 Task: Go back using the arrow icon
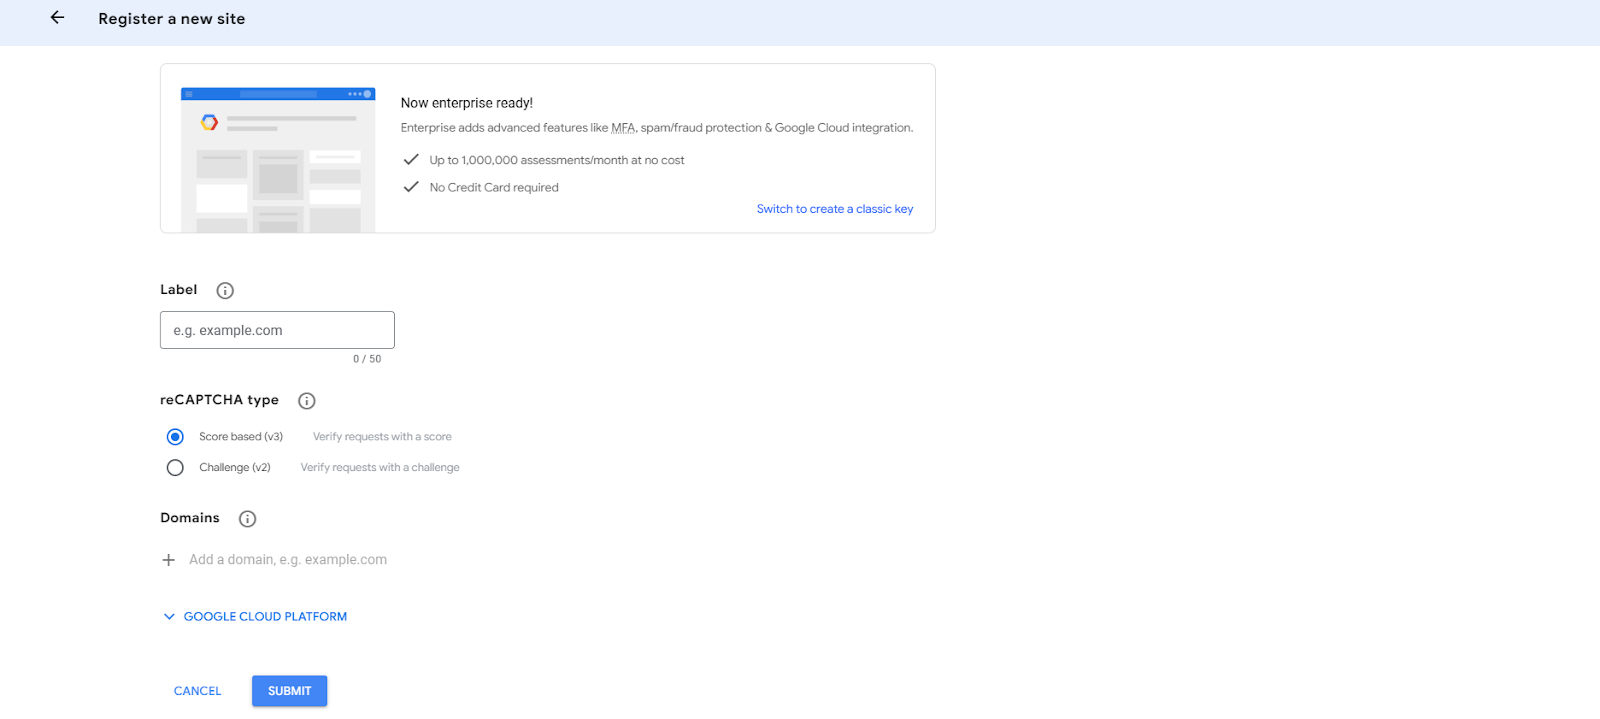coord(57,18)
